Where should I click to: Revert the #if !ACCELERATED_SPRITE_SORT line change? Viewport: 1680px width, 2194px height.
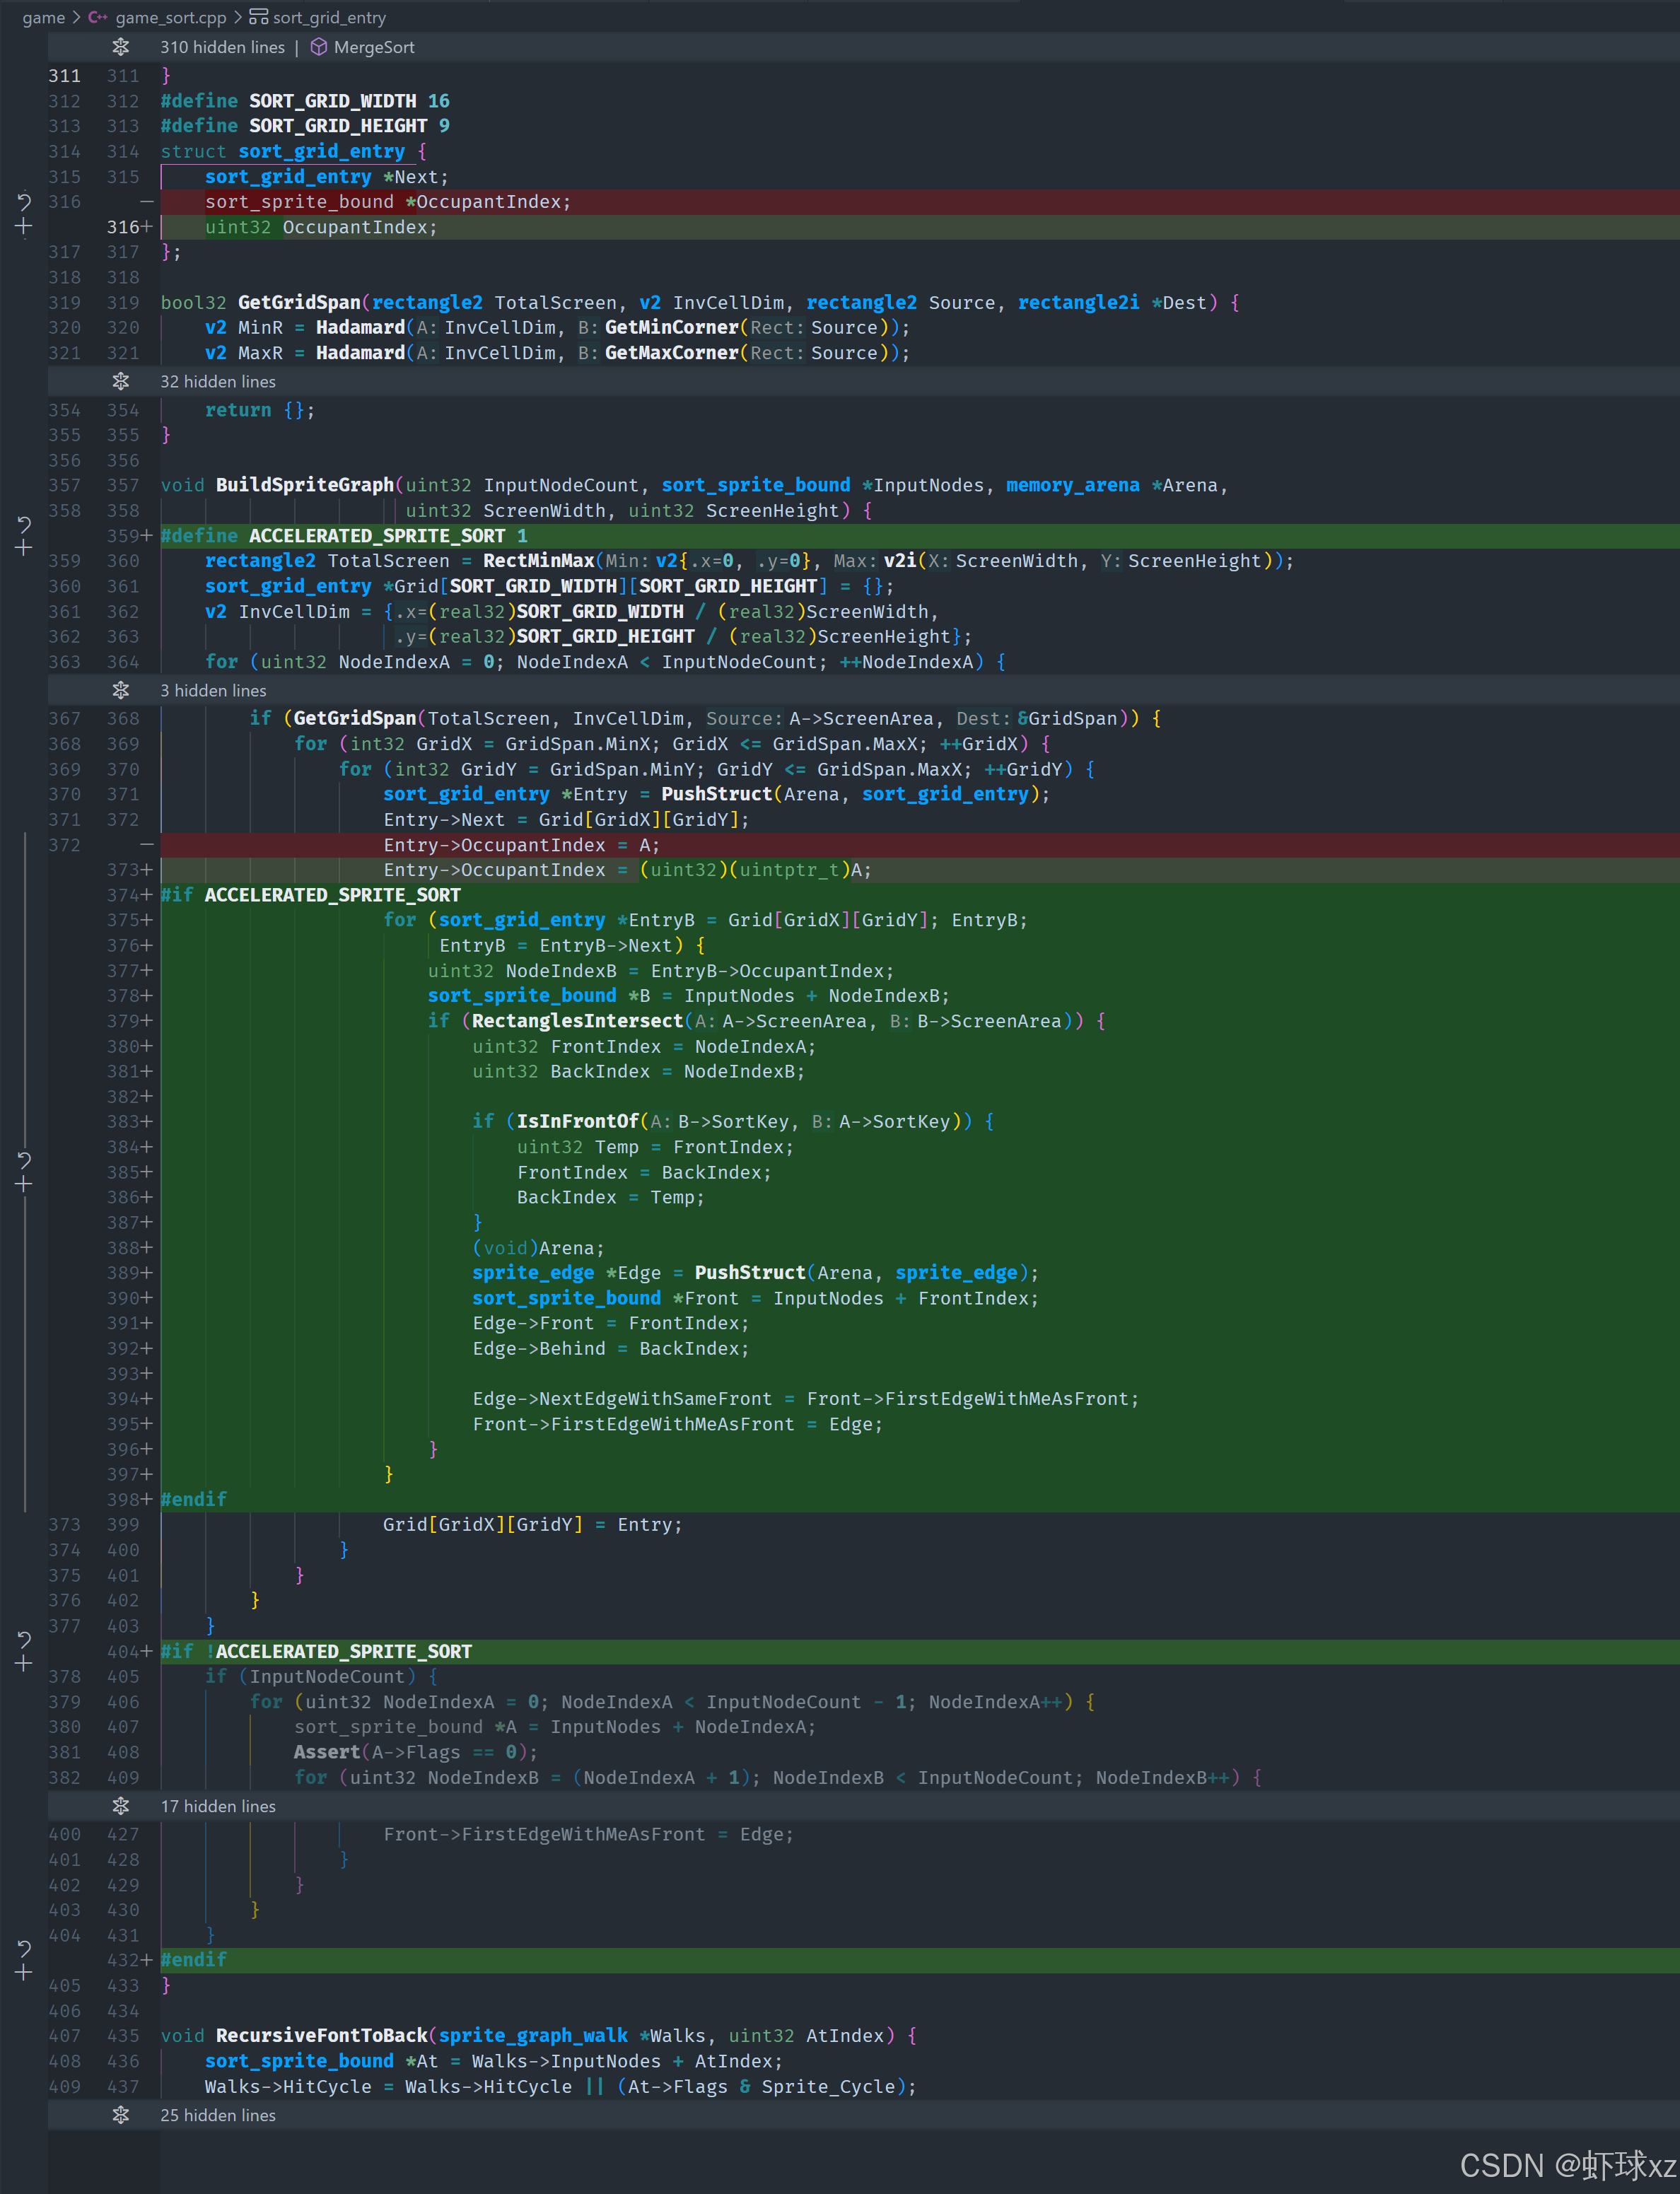24,1639
